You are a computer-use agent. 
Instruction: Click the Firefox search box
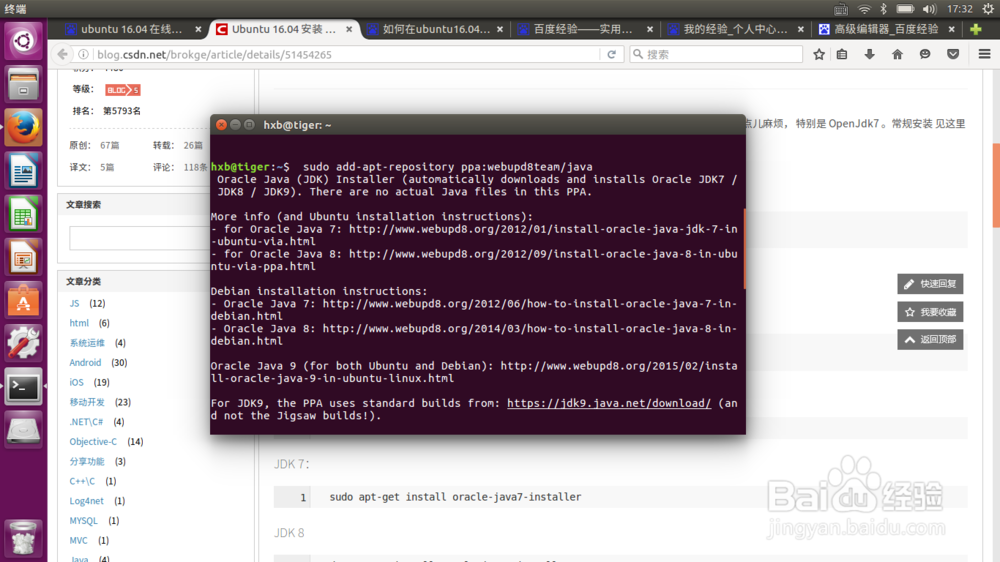coord(716,54)
